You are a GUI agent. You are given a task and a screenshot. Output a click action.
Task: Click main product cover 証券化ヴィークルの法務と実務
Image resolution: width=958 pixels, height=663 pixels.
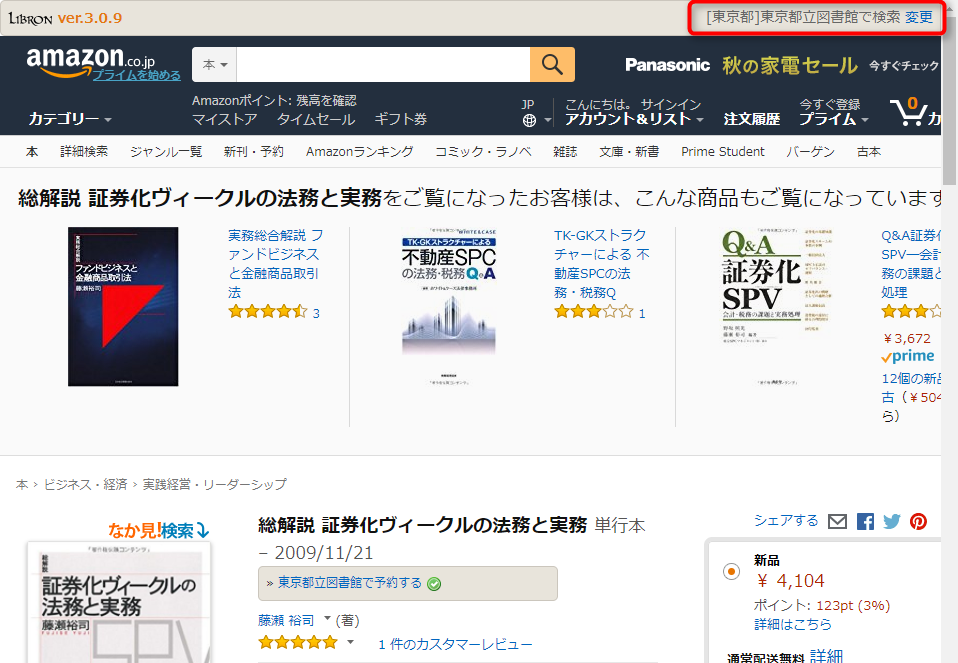coord(119,603)
